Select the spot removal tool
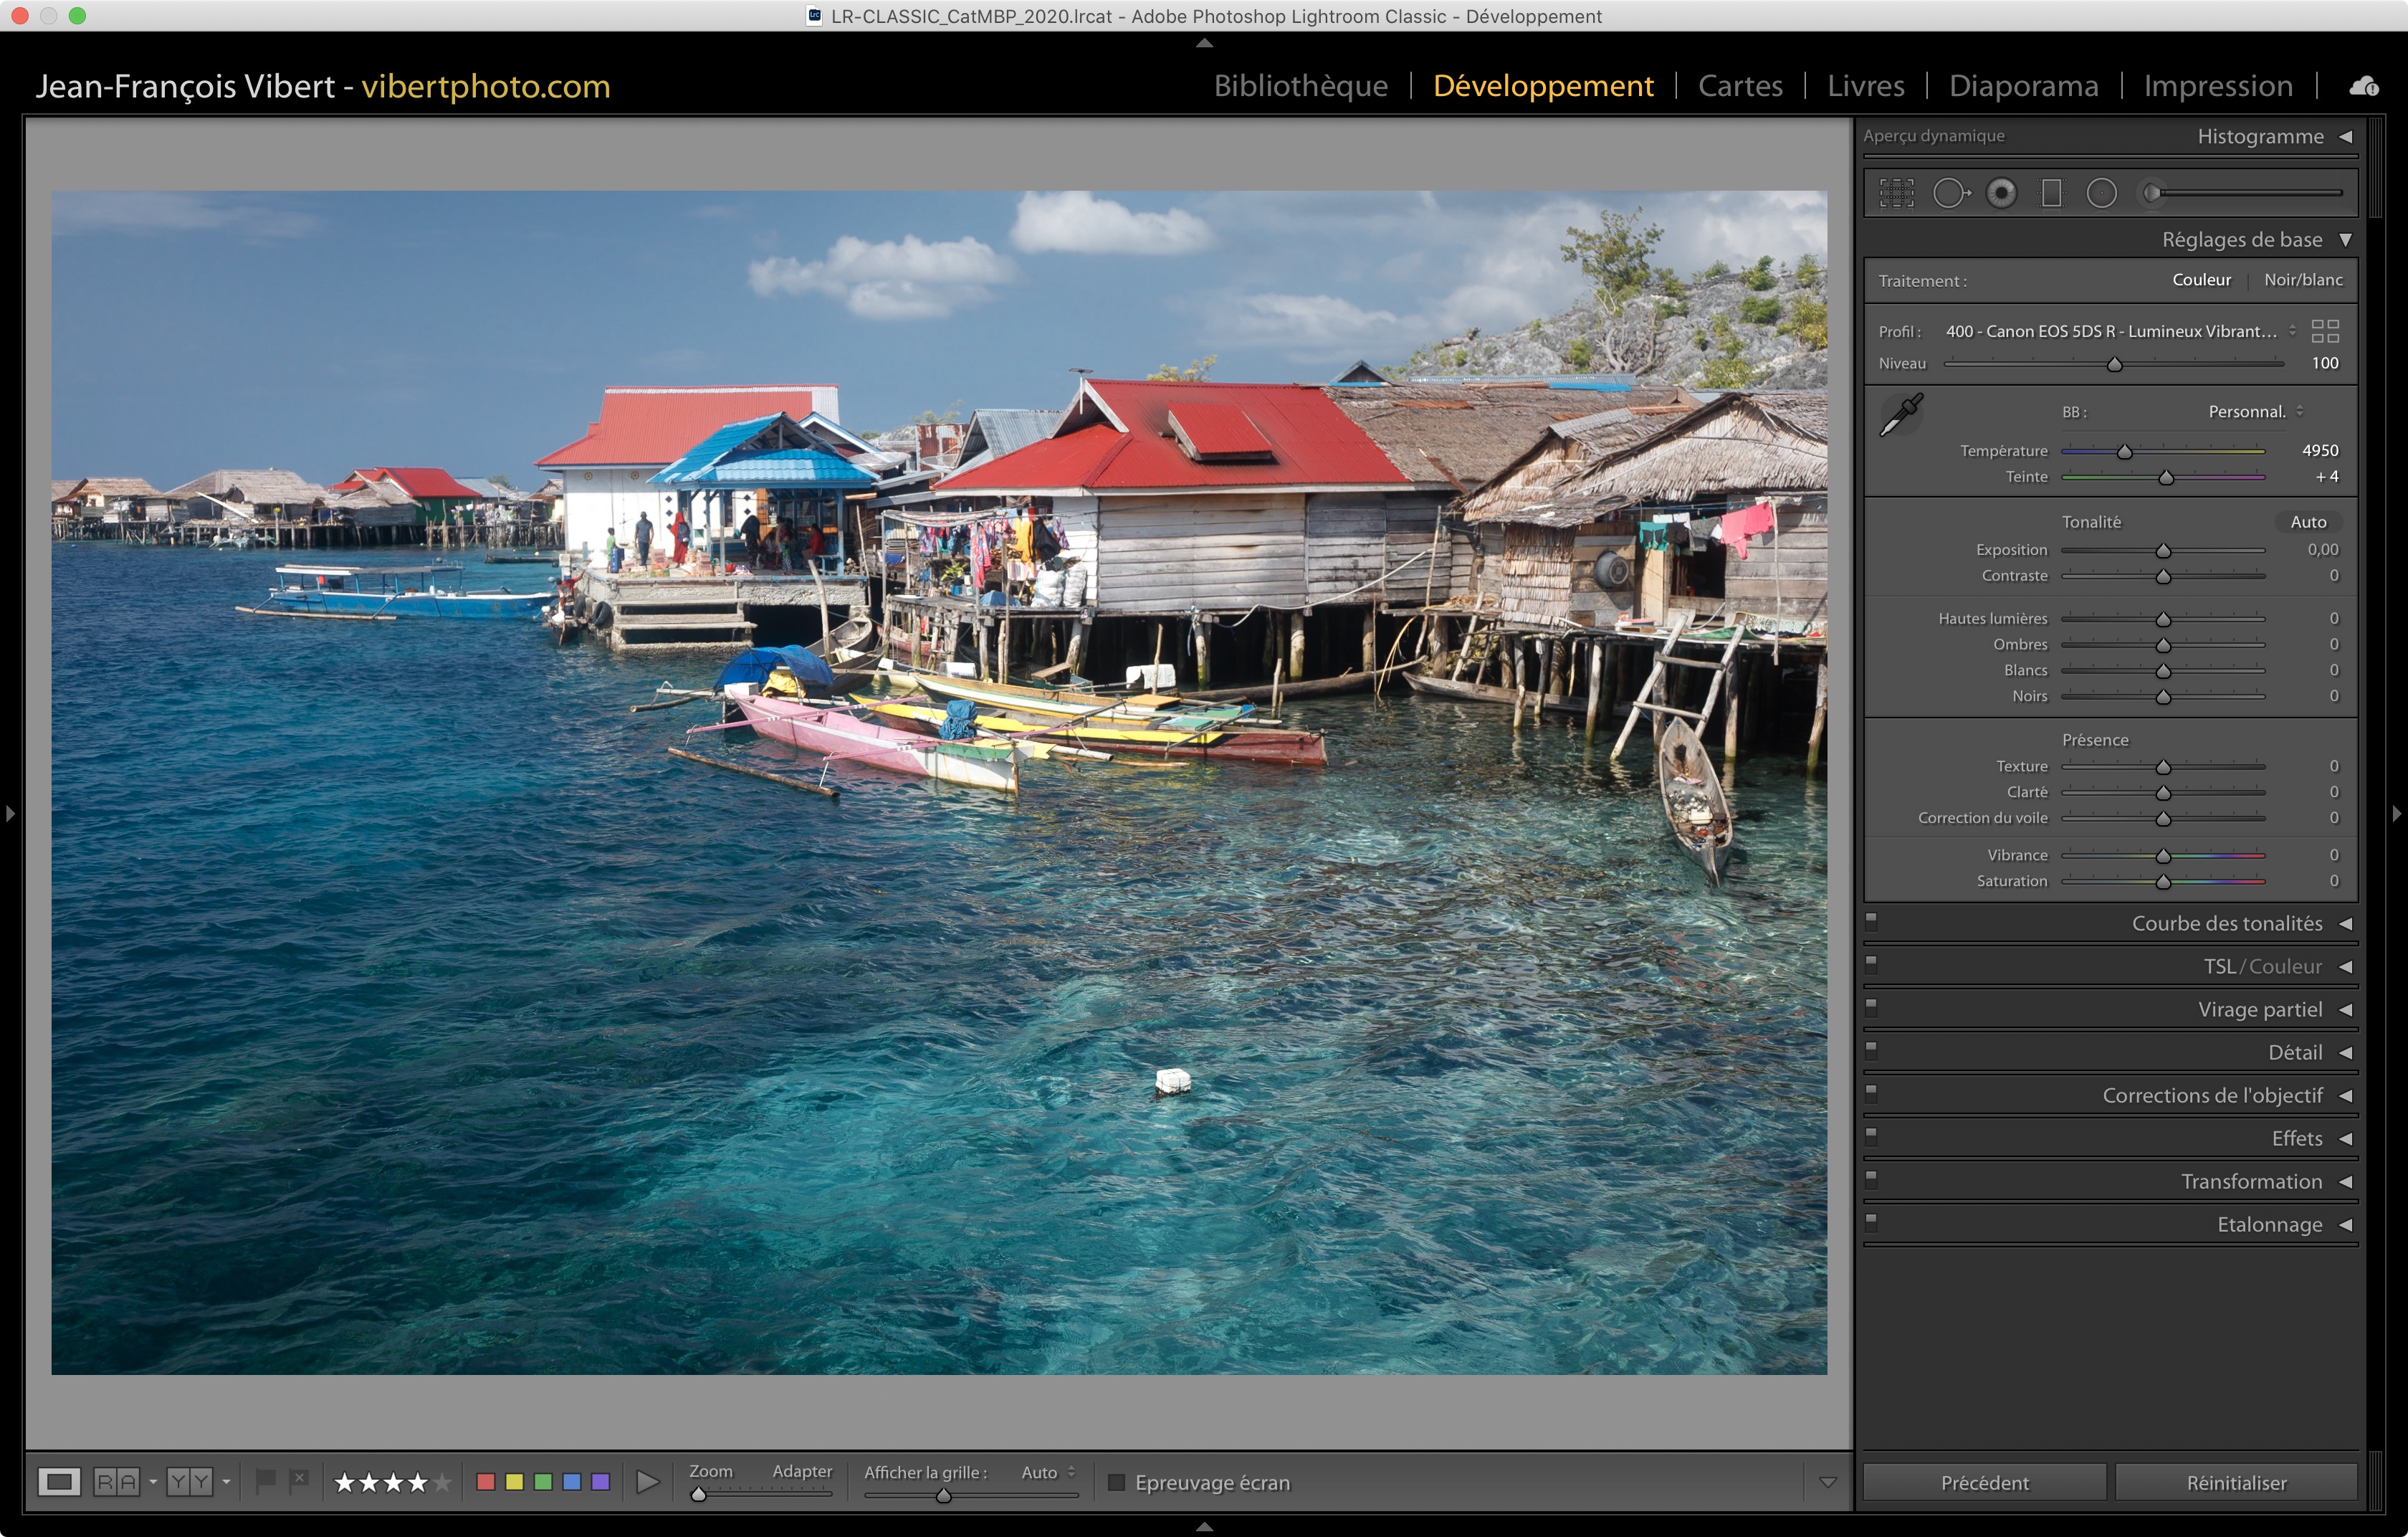 tap(1950, 193)
